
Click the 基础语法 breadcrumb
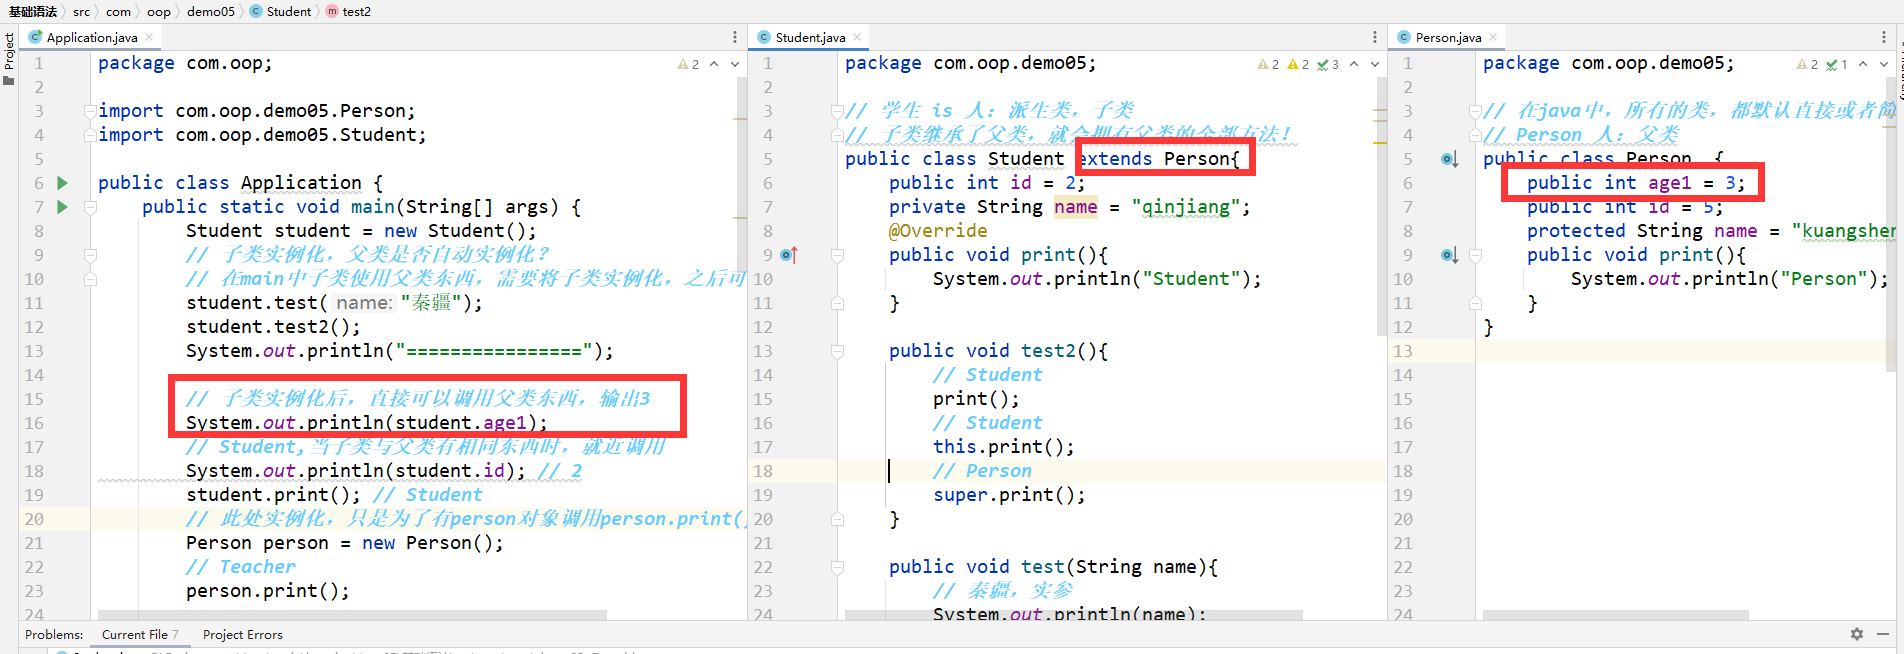33,12
